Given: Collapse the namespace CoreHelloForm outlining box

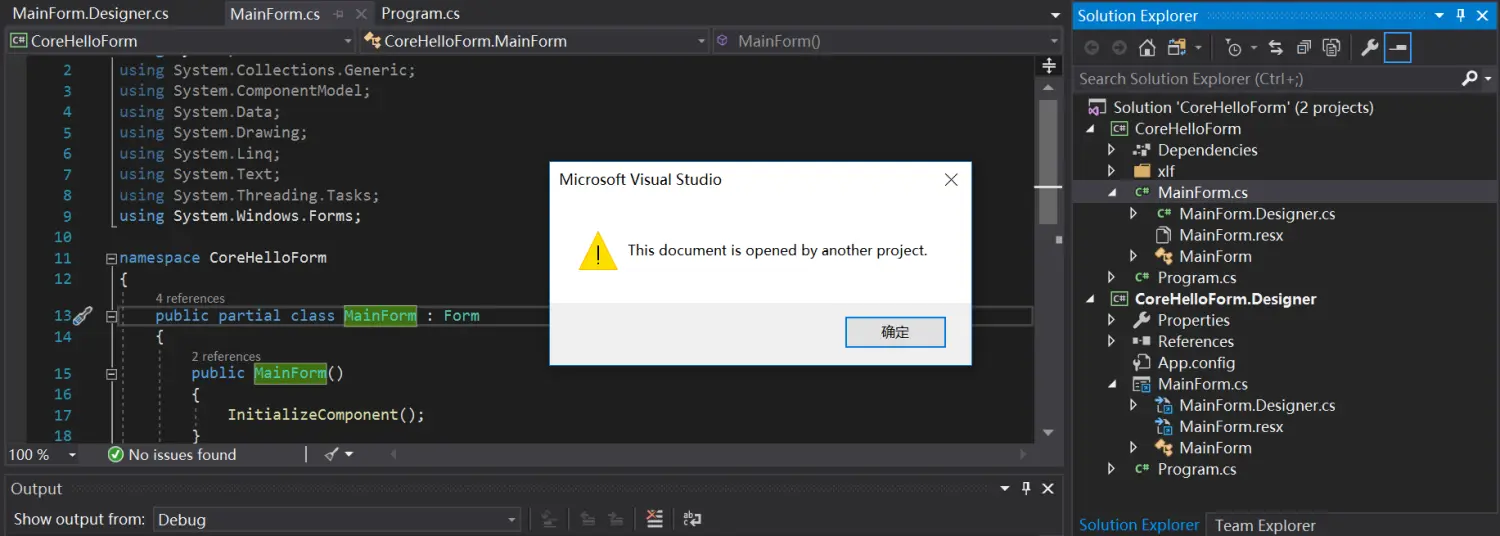Looking at the screenshot, I should 111,258.
